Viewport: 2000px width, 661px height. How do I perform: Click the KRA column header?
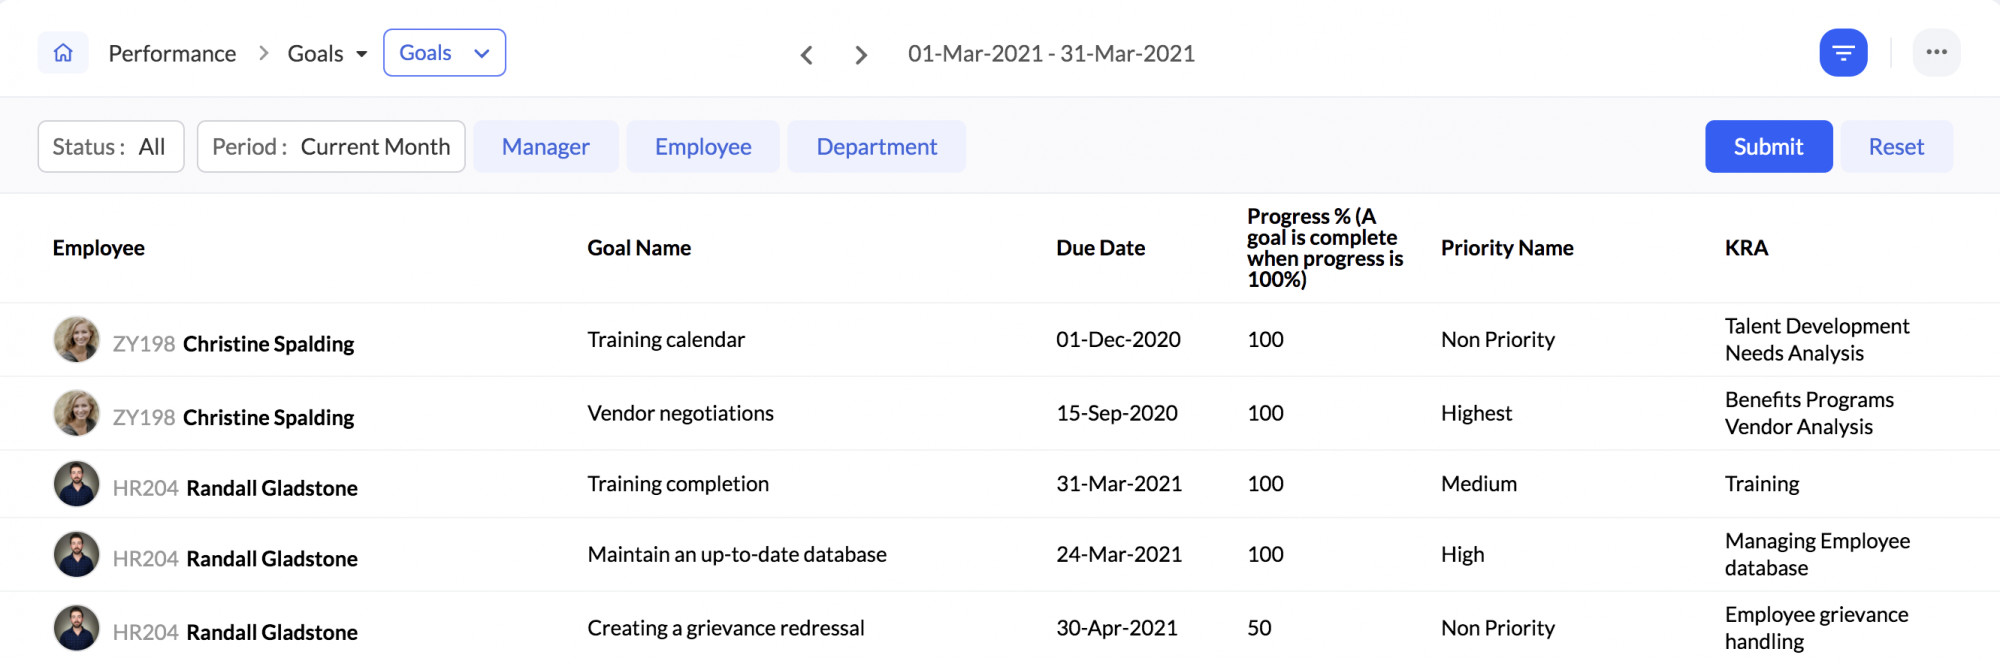(1746, 248)
